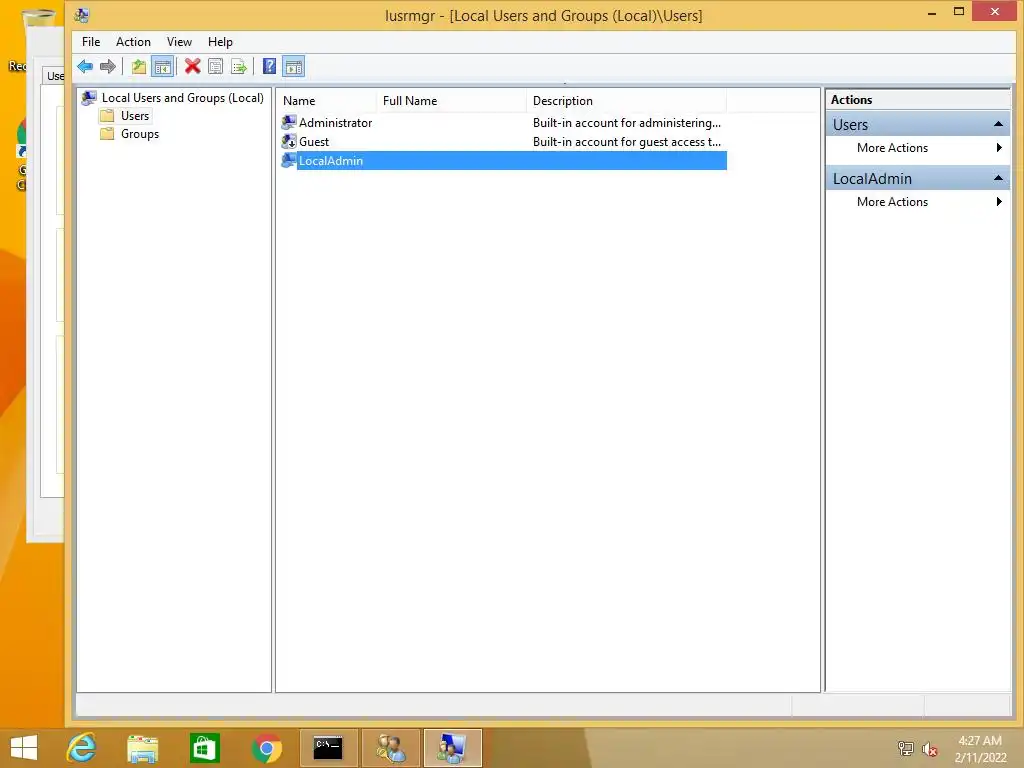Click the Local Users and Groups root icon
The height and width of the screenshot is (768, 1024).
pos(89,98)
